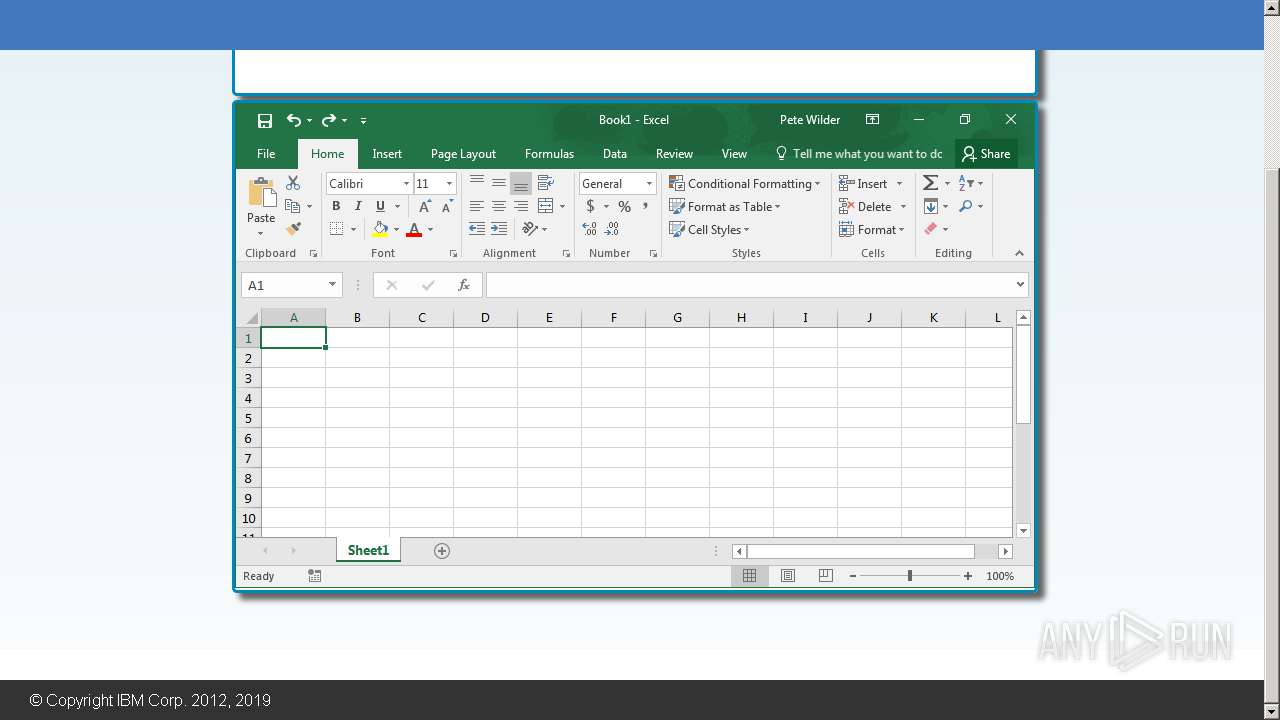Toggle Wrap Text in Alignment group
The width and height of the screenshot is (1280, 720).
546,183
